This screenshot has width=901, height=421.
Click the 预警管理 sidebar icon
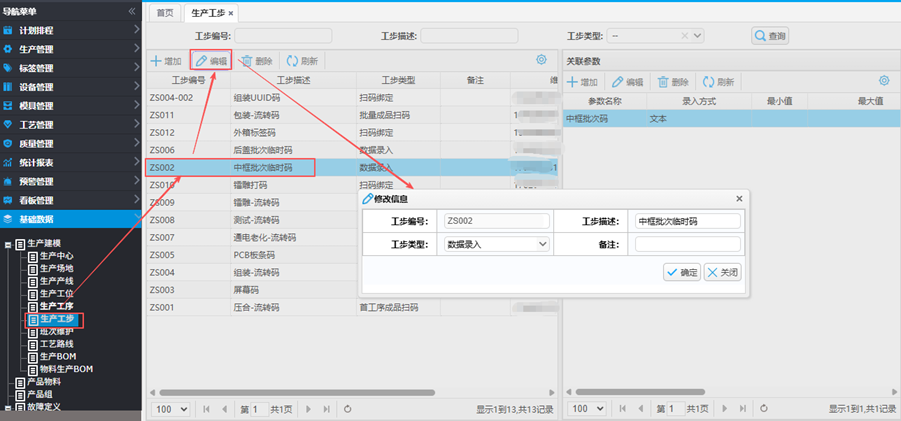coord(8,181)
